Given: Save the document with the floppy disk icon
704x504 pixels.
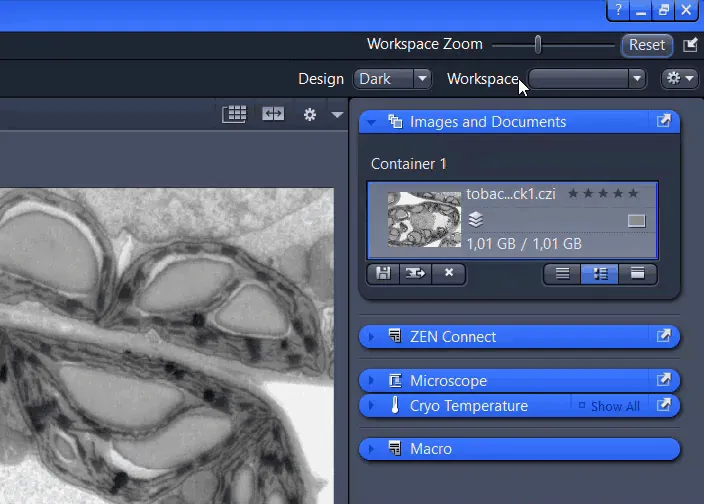Looking at the screenshot, I should coord(382,273).
